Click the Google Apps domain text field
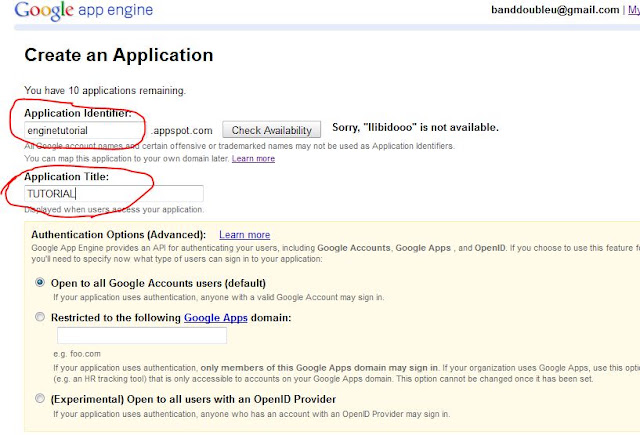 point(142,335)
